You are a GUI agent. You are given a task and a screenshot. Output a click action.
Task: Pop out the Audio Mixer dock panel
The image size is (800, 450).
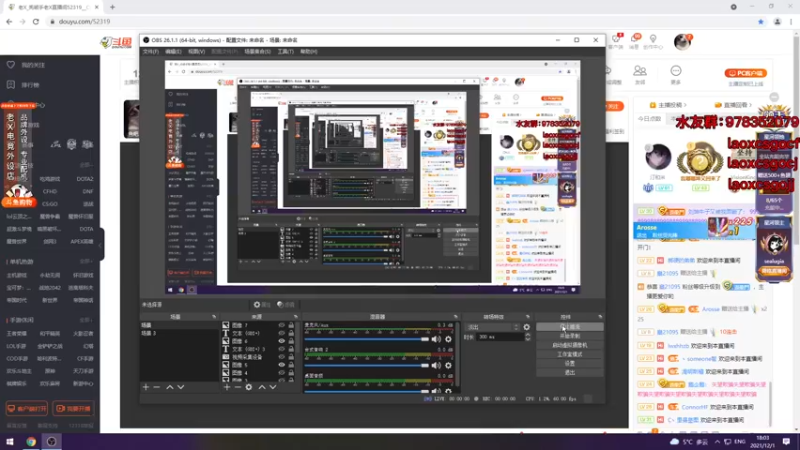[x=456, y=317]
